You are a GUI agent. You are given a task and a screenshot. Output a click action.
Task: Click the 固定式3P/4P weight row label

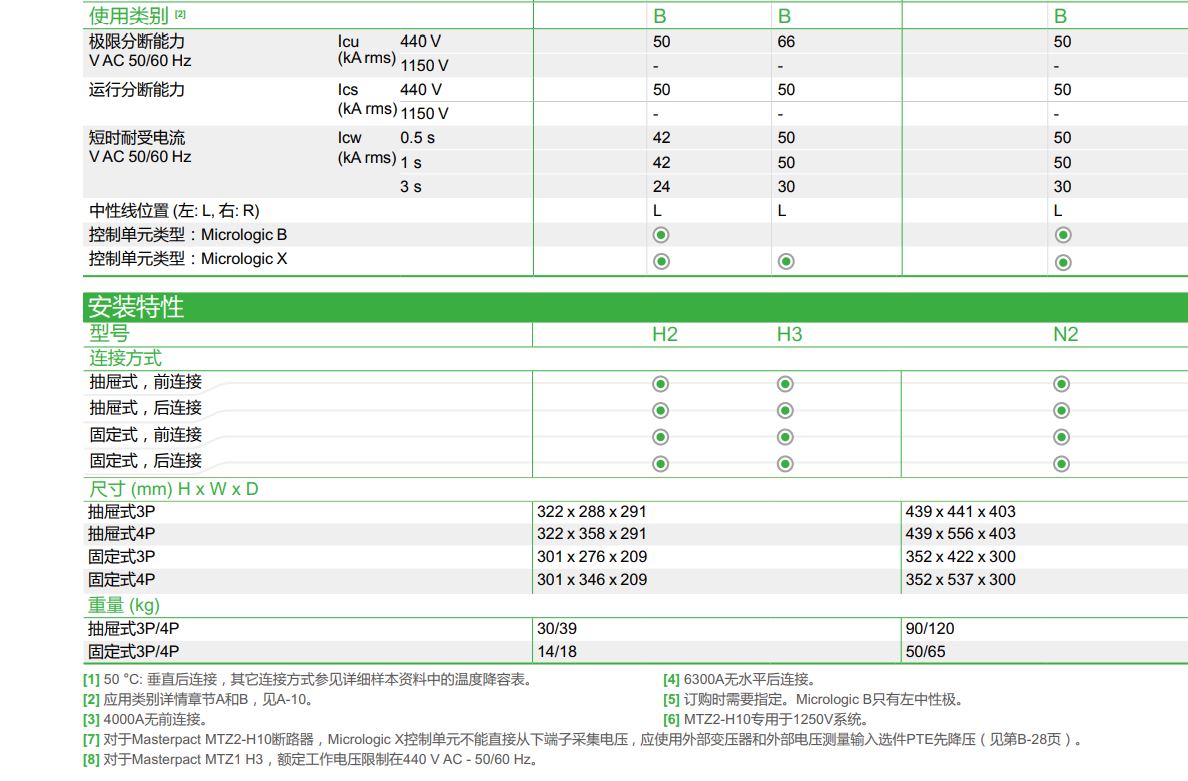tap(133, 651)
